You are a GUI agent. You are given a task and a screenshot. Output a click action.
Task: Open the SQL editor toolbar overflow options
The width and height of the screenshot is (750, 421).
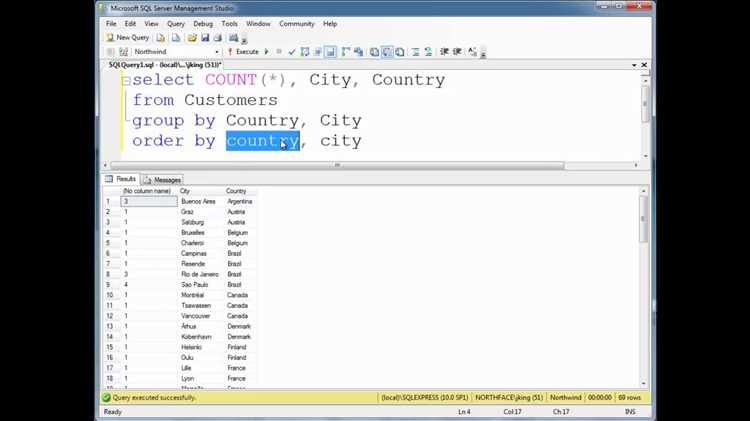[x=483, y=54]
